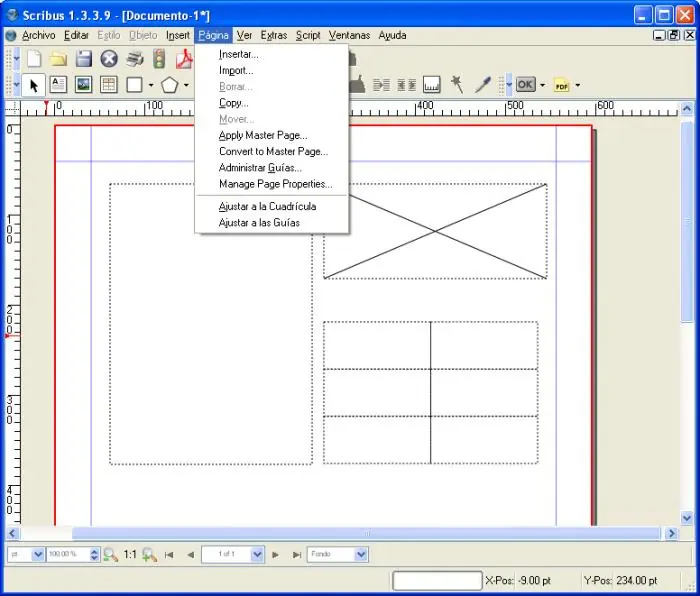Select the Measurements ruler tool
This screenshot has width=700, height=596.
tap(432, 85)
